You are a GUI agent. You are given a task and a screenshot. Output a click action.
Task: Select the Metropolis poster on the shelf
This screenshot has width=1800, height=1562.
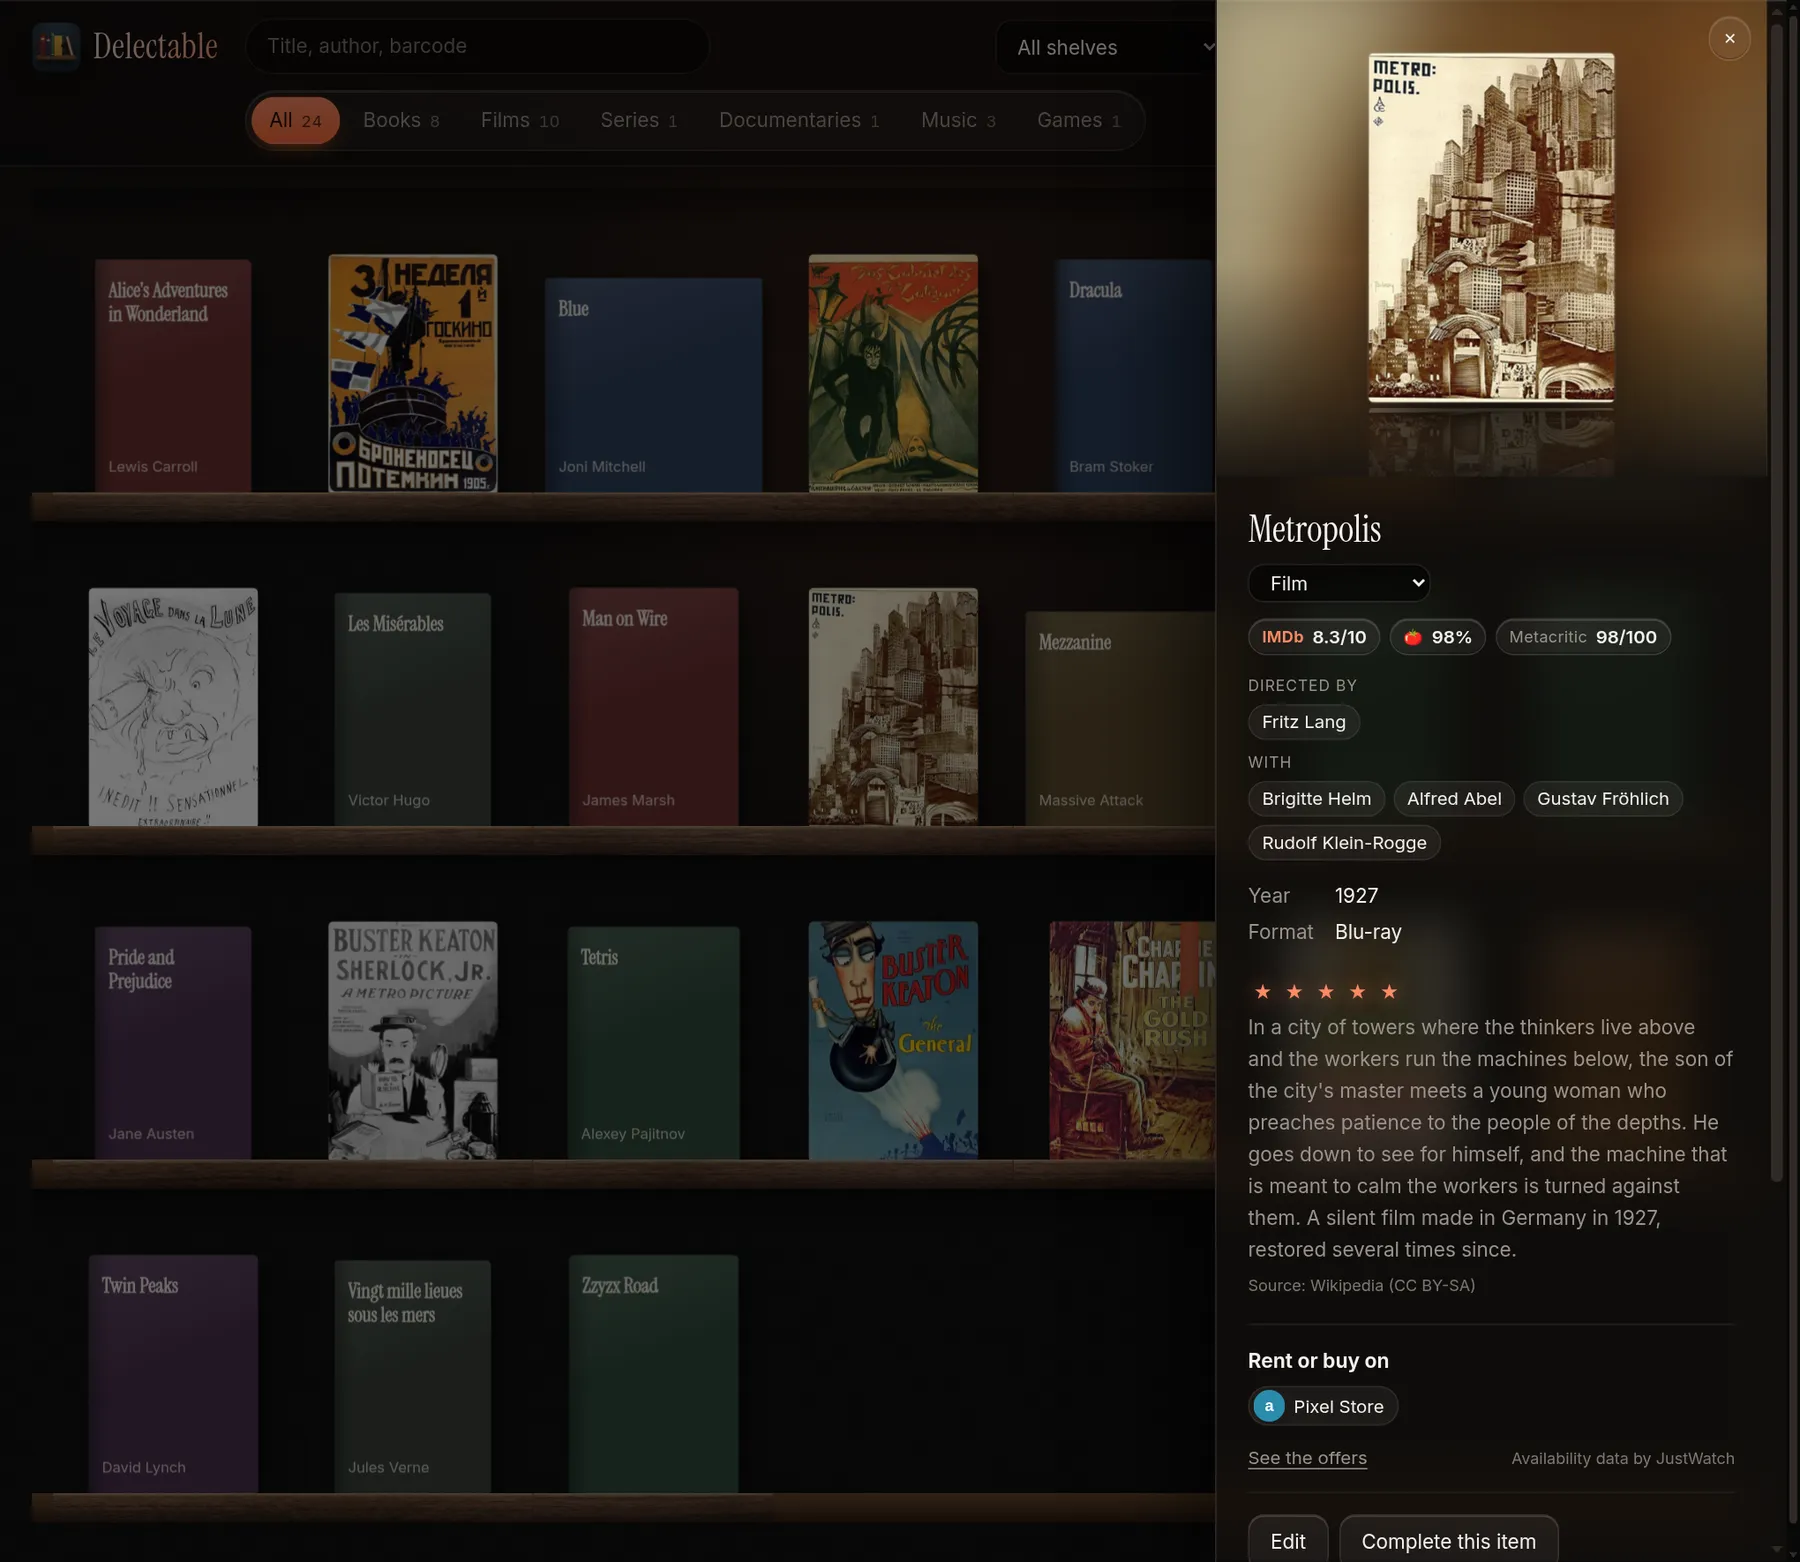coord(893,707)
